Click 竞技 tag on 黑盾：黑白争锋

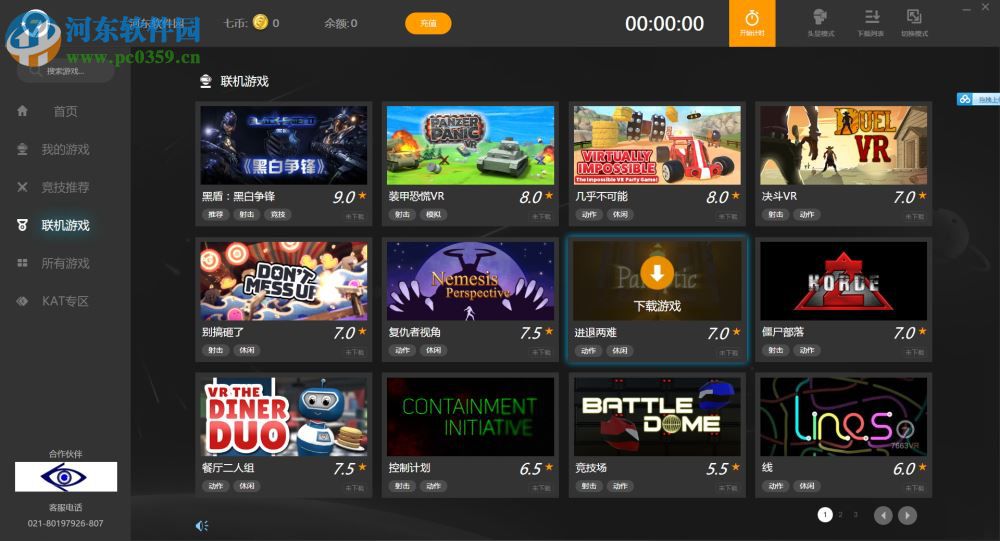[278, 214]
